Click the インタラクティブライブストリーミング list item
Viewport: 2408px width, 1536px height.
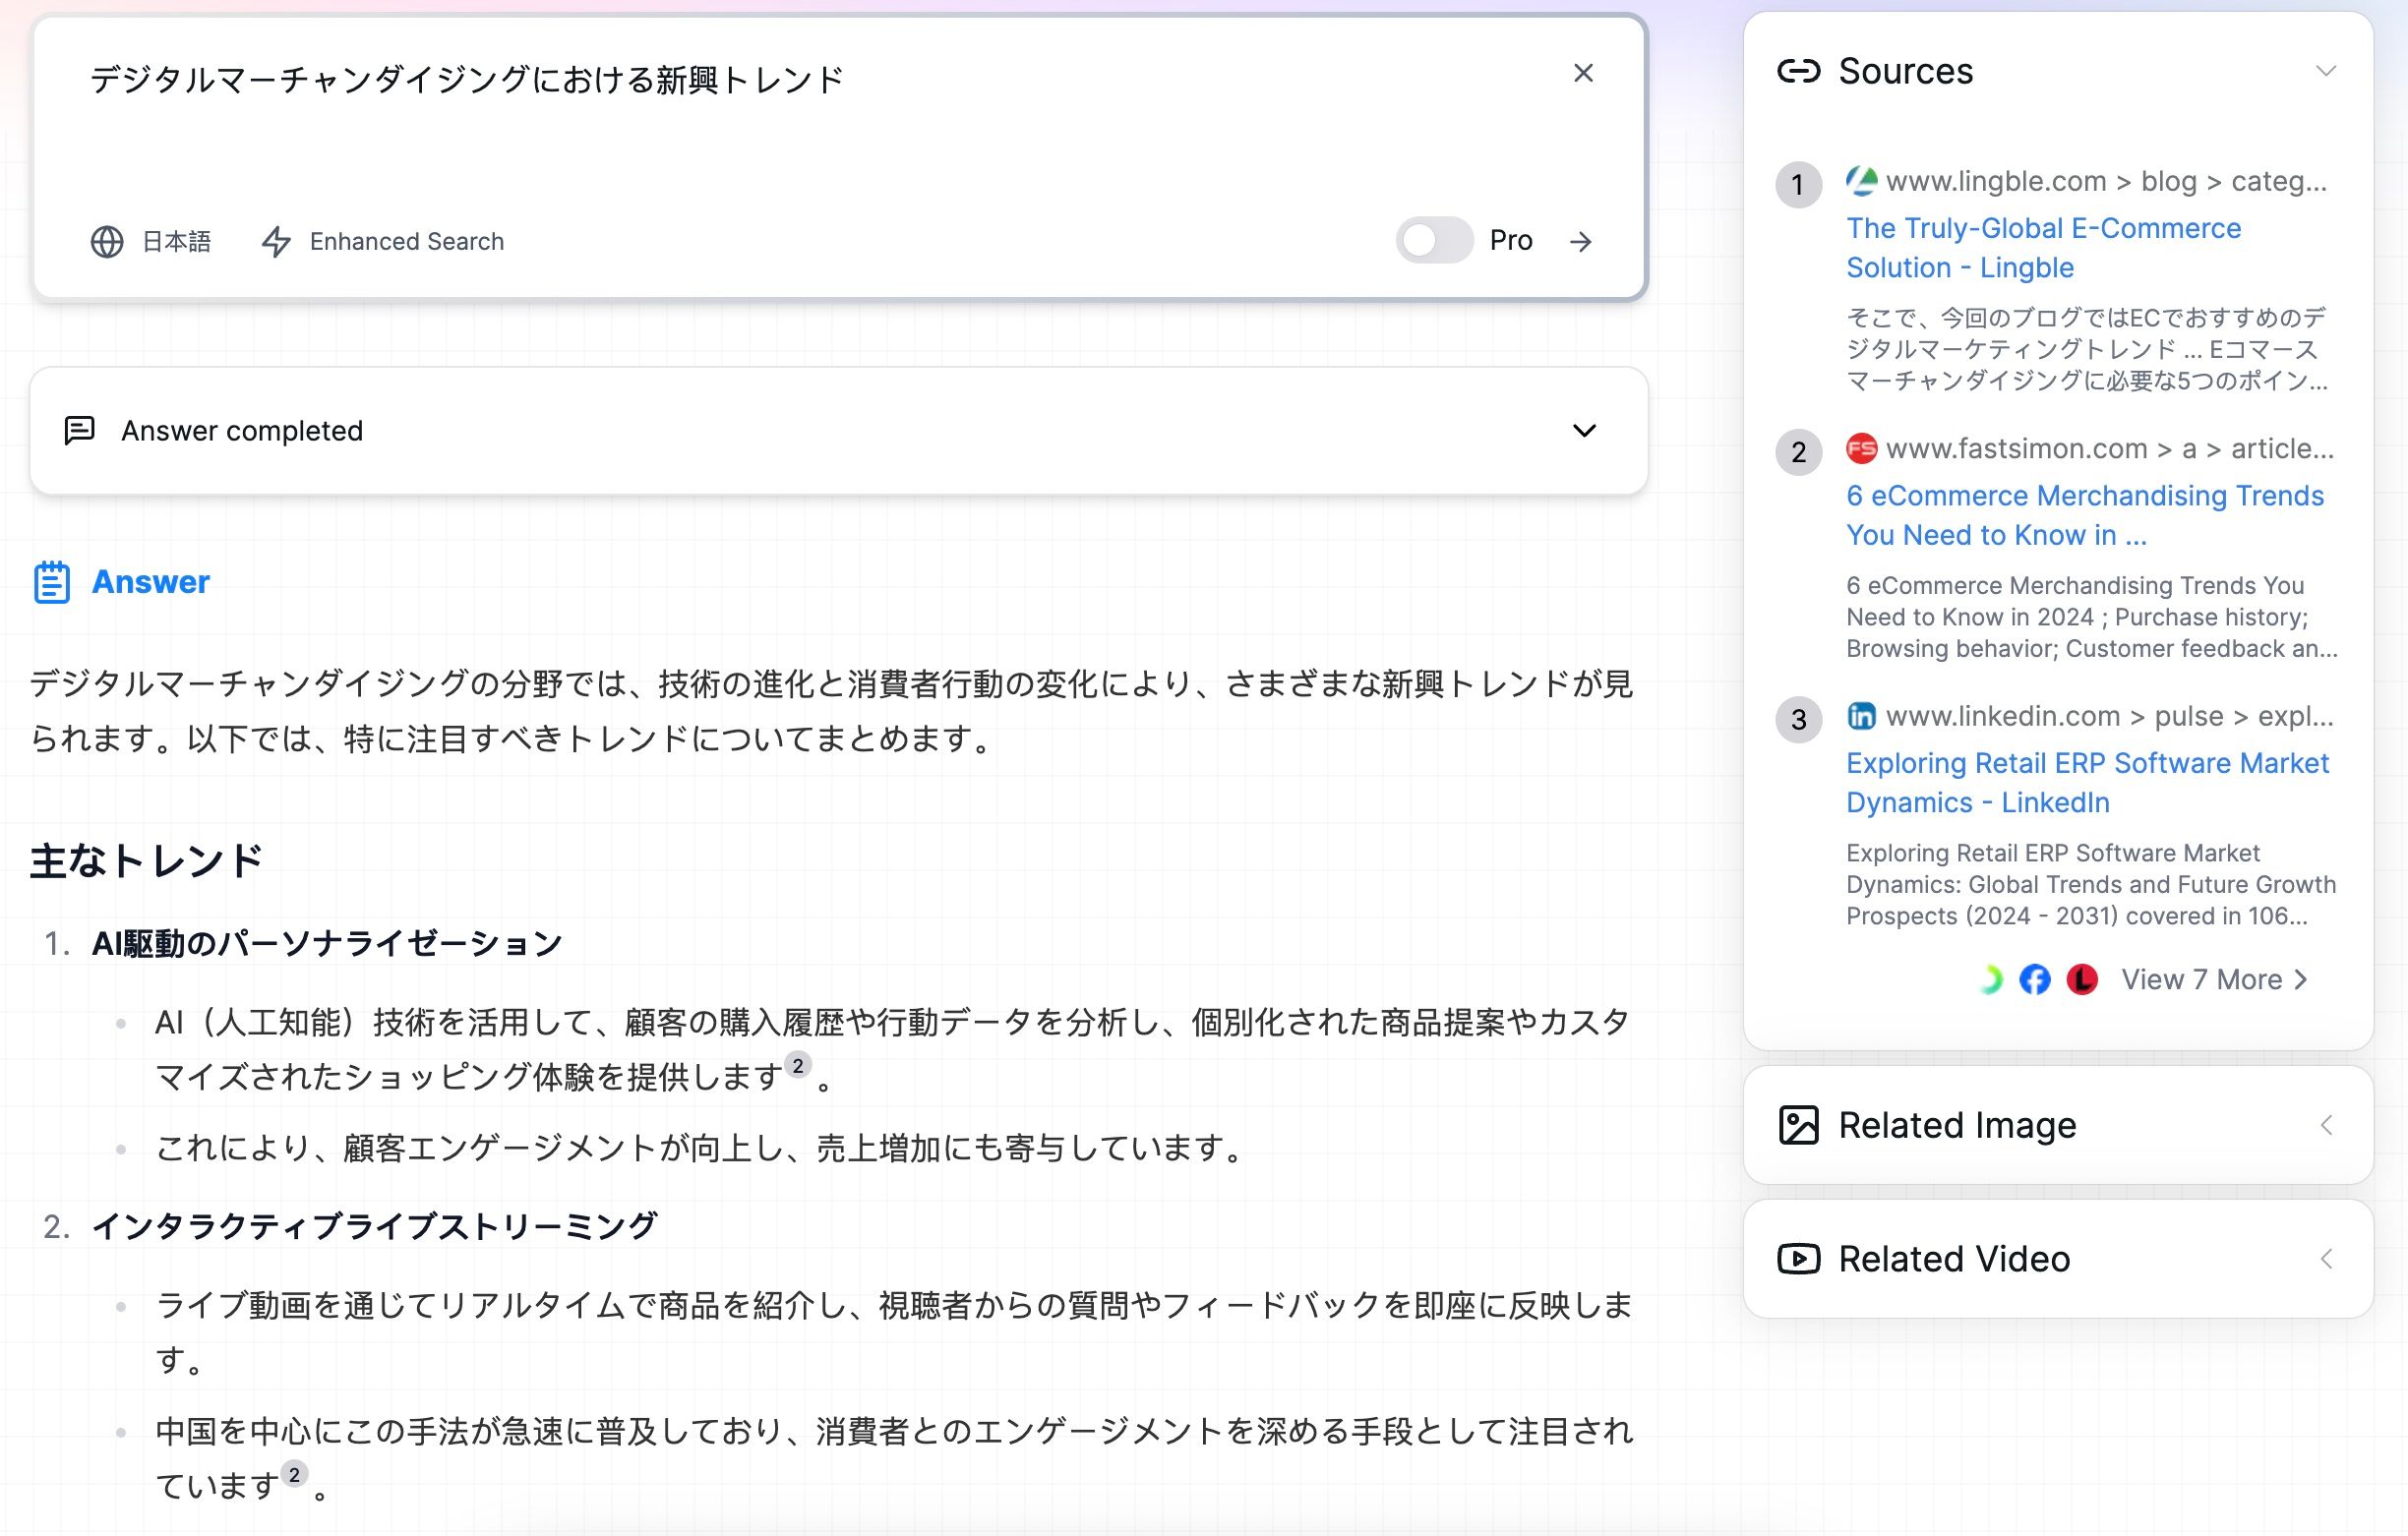(x=374, y=1226)
